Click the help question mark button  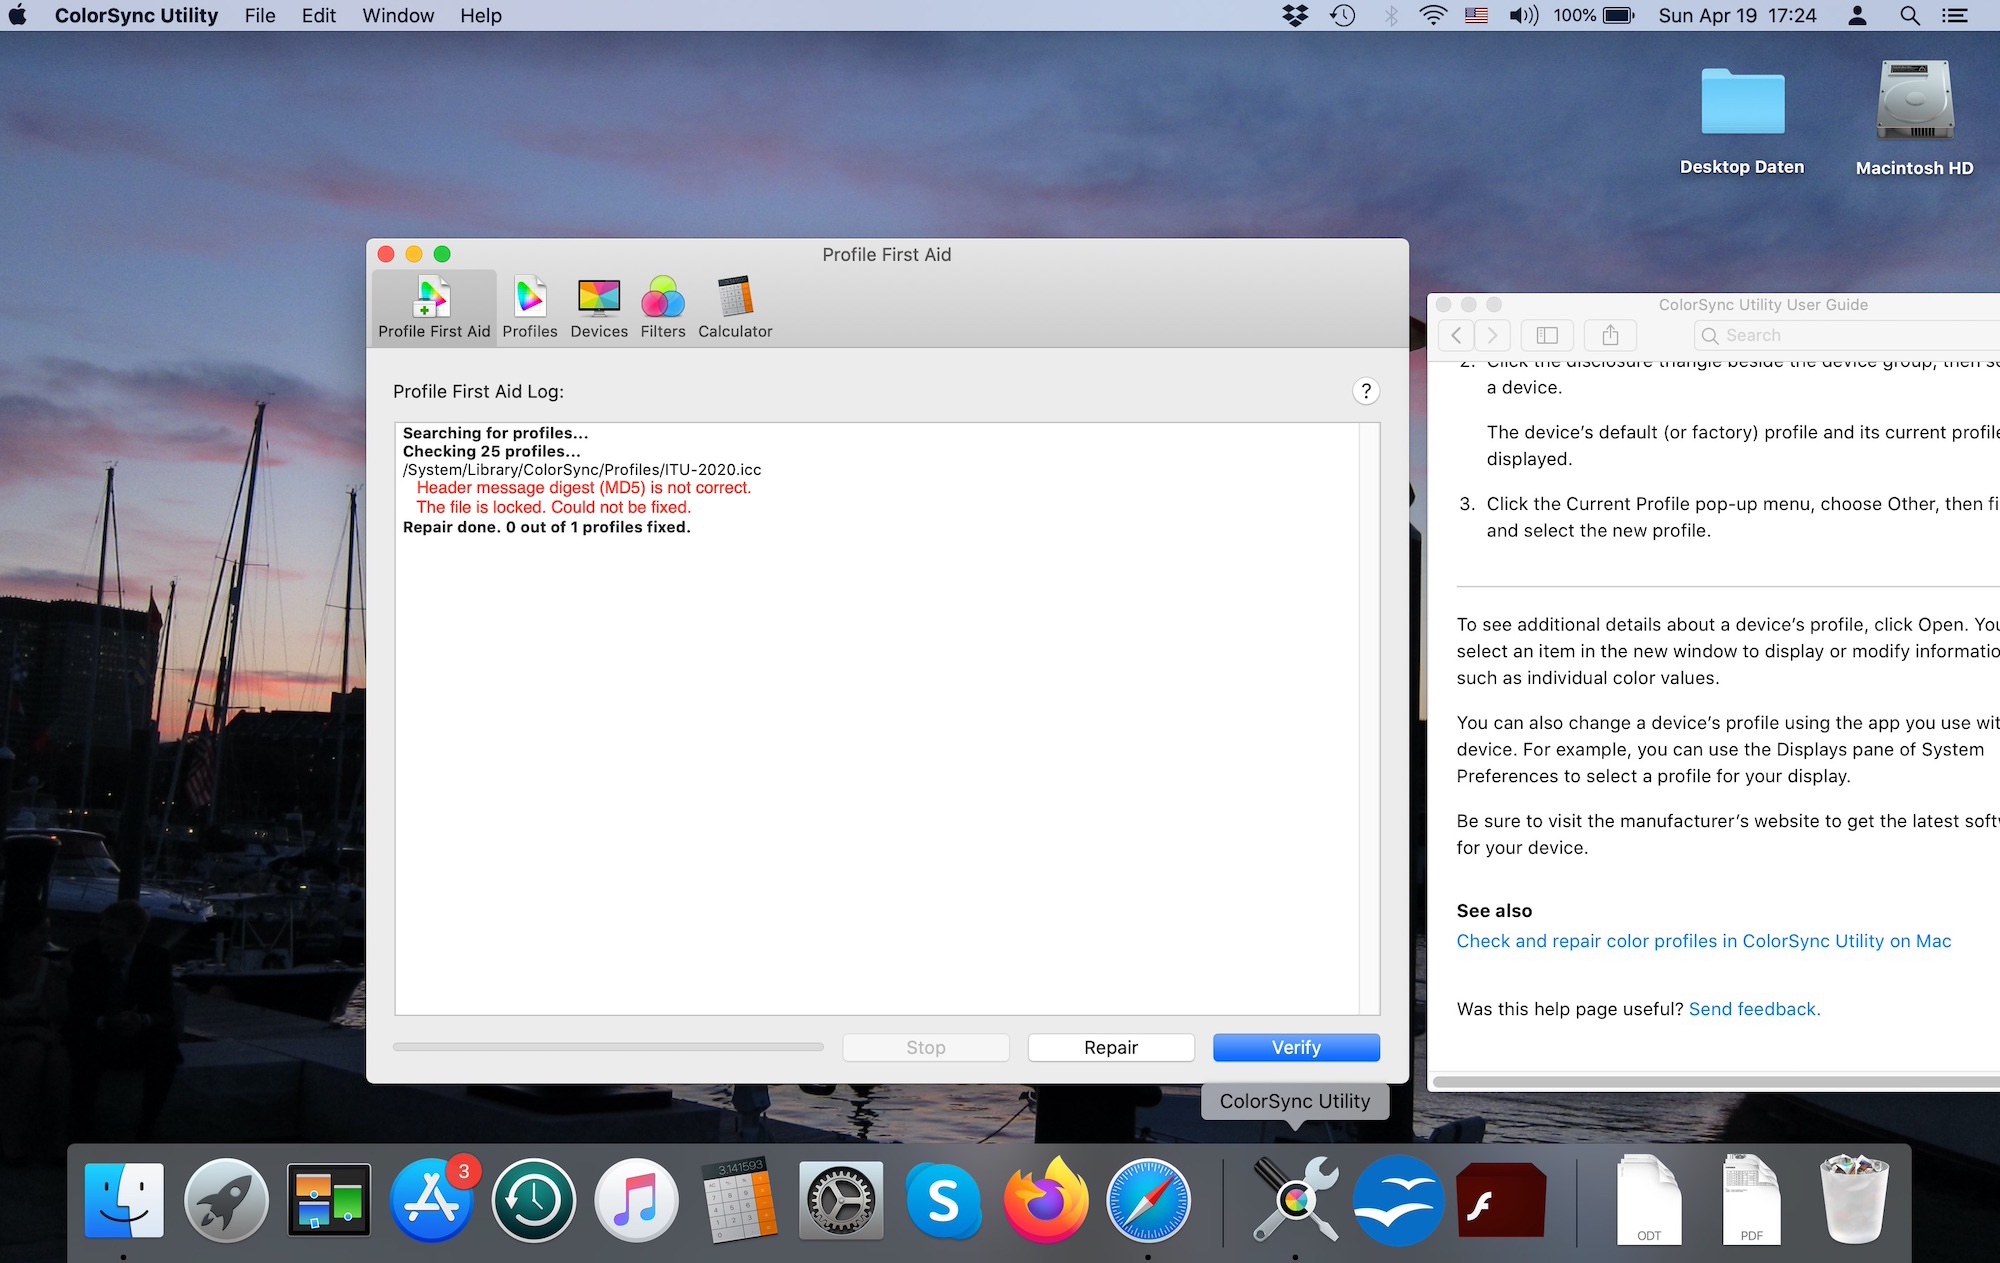tap(1365, 391)
